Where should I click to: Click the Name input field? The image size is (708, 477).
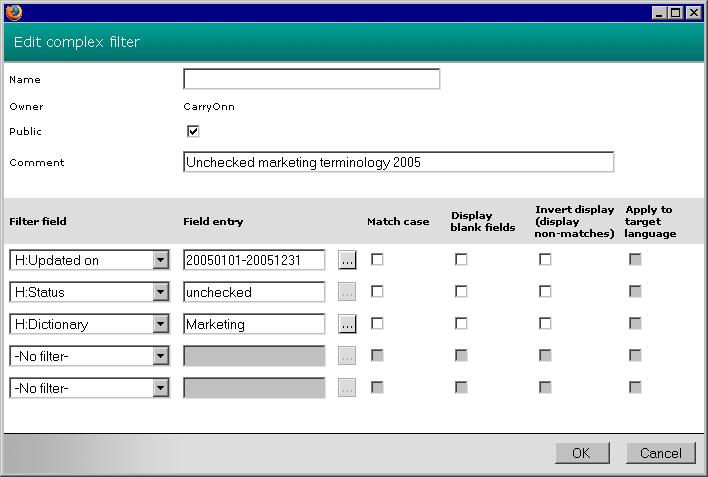coord(312,79)
